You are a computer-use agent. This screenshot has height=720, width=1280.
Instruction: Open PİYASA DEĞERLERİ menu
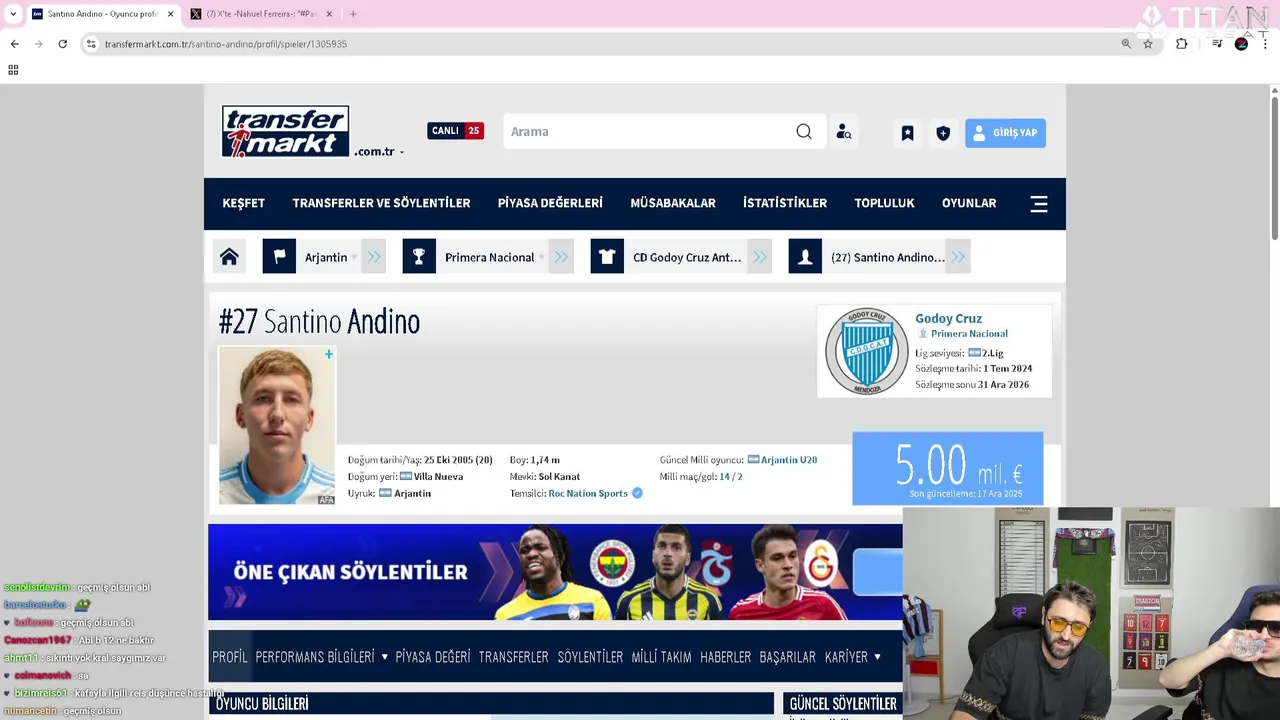coord(550,203)
